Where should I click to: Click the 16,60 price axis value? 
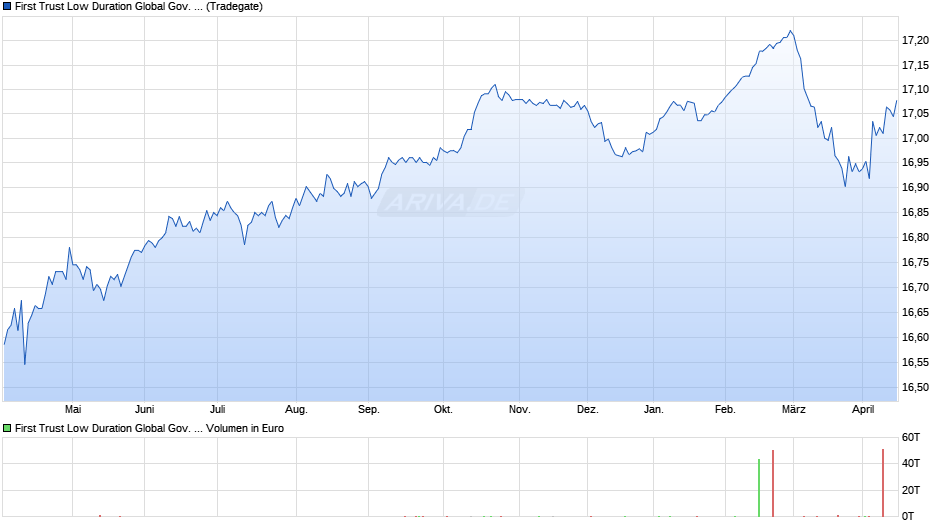point(915,337)
